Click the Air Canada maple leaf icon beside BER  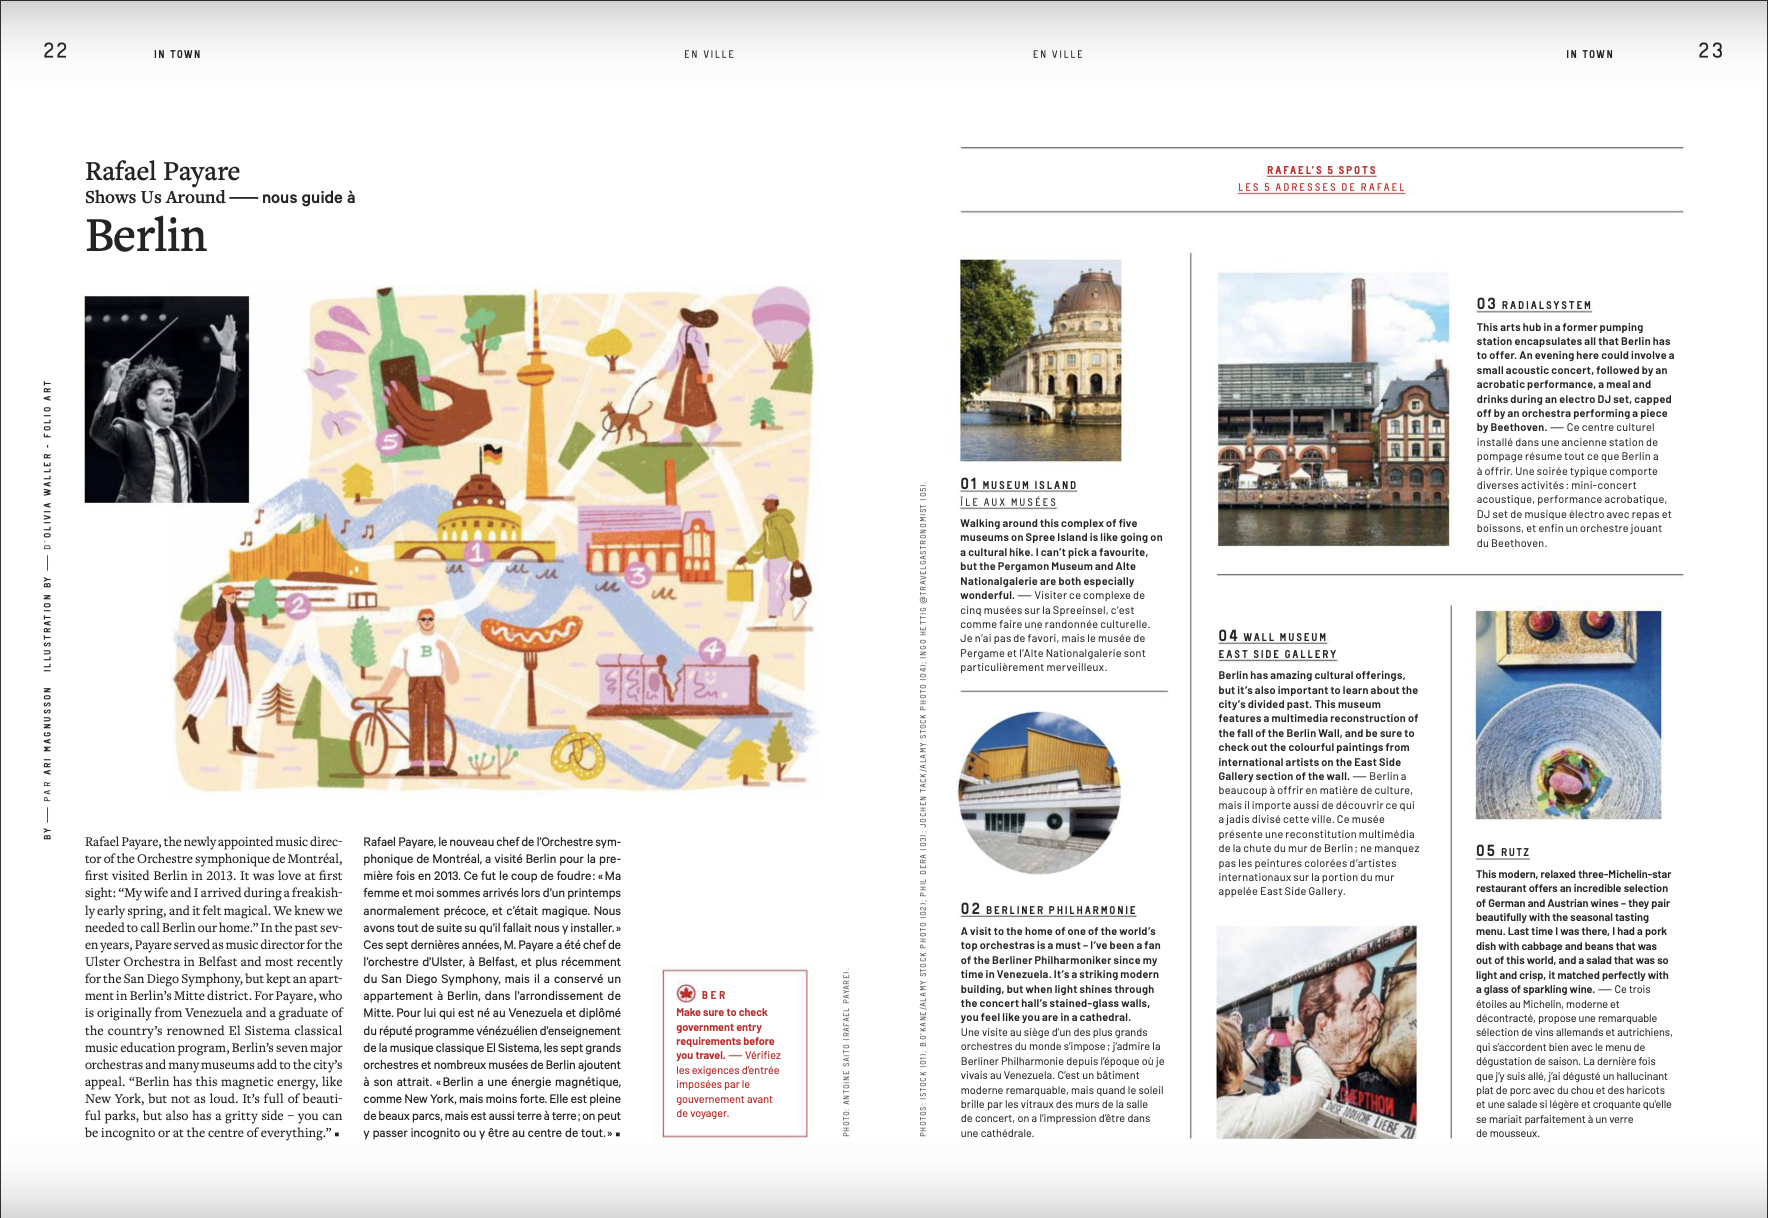click(x=686, y=994)
